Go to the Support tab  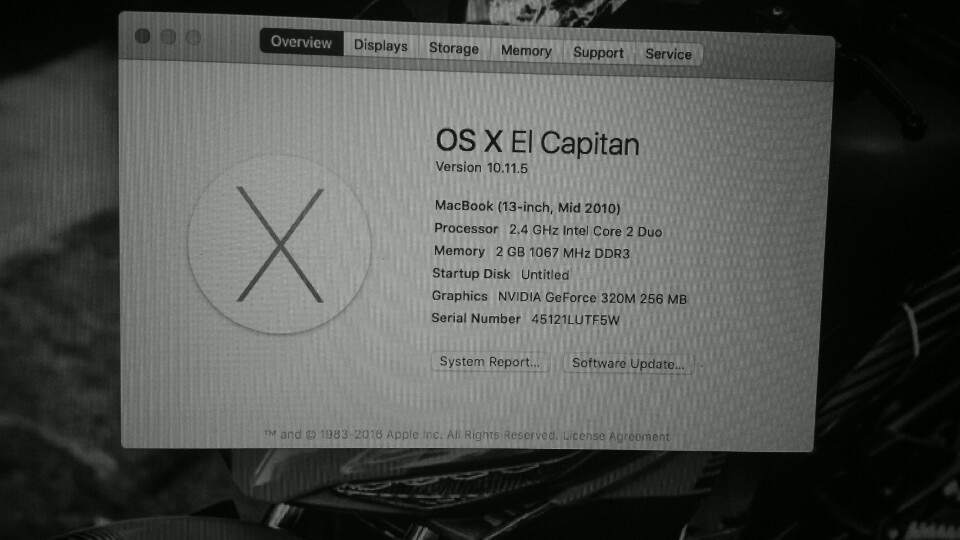[598, 53]
